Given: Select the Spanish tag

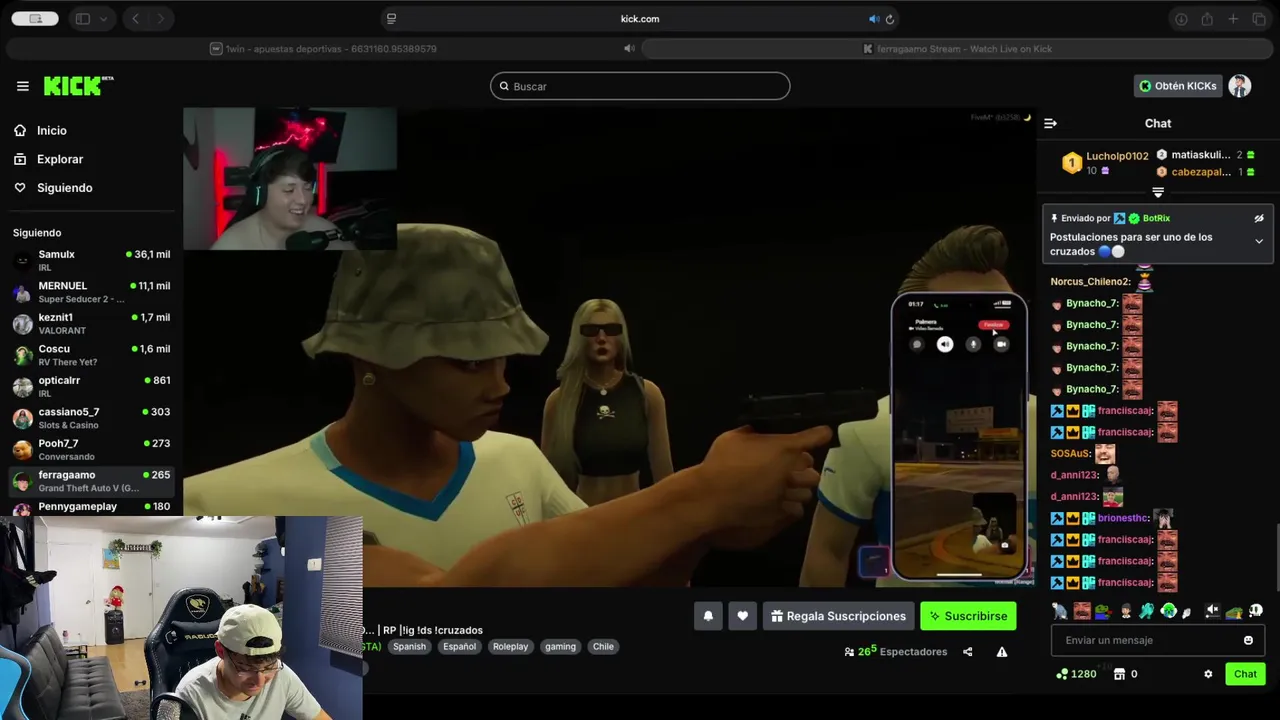Looking at the screenshot, I should pyautogui.click(x=409, y=647).
